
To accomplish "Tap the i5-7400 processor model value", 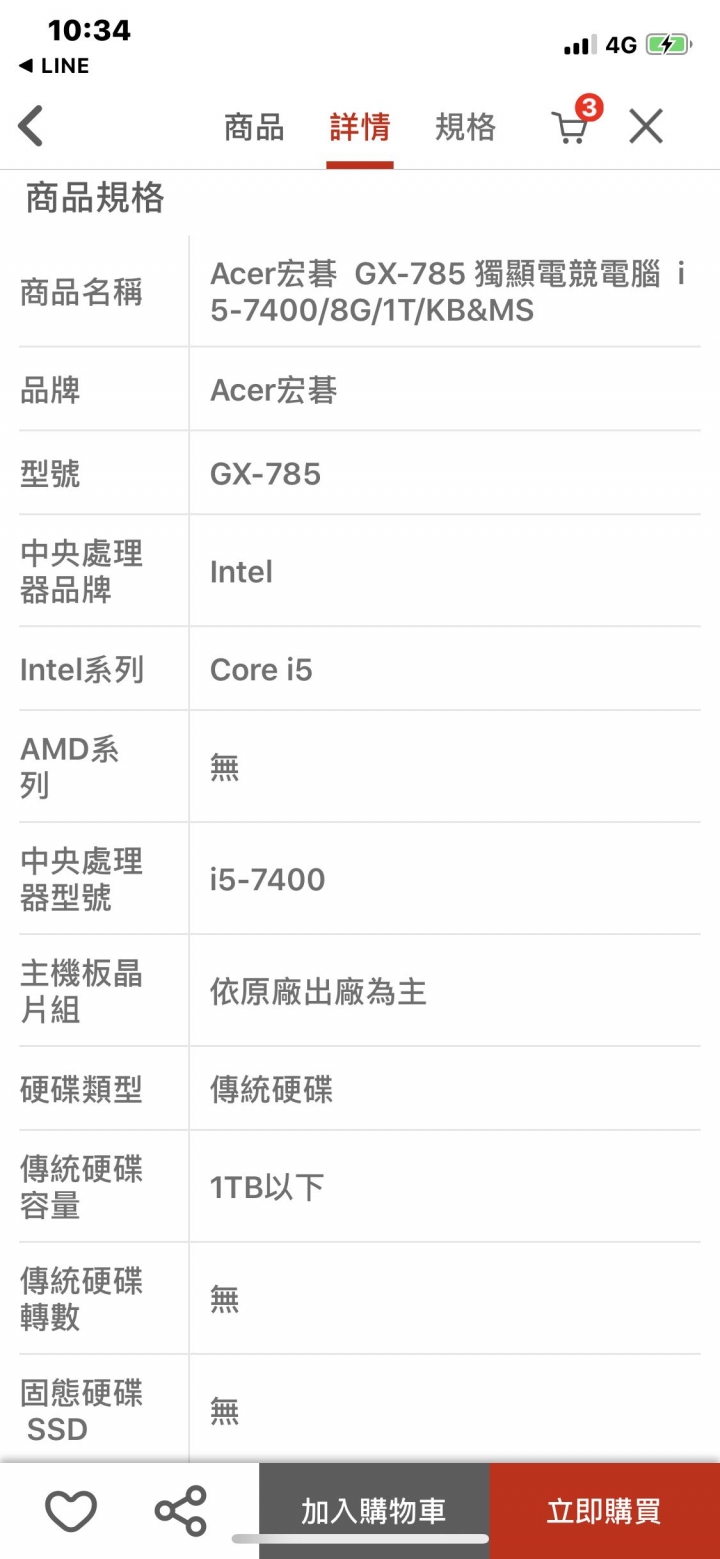I will click(x=267, y=879).
